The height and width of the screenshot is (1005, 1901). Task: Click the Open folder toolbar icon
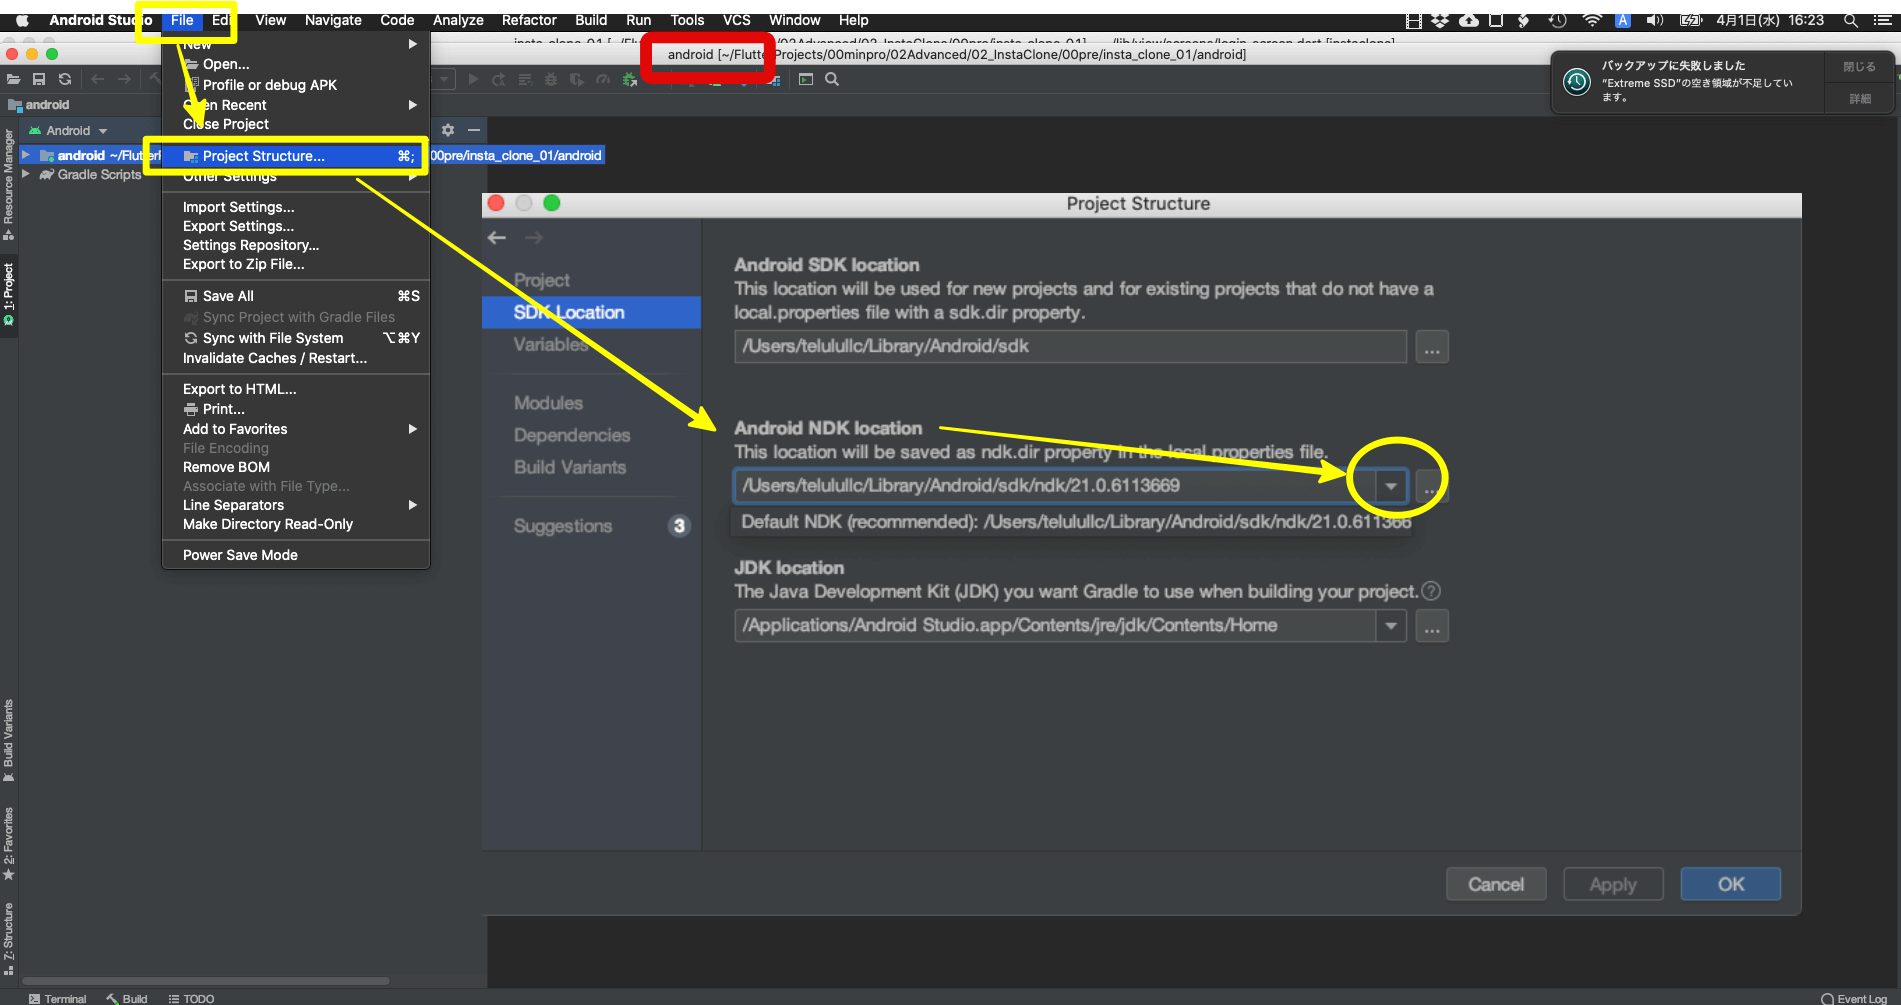pyautogui.click(x=13, y=79)
